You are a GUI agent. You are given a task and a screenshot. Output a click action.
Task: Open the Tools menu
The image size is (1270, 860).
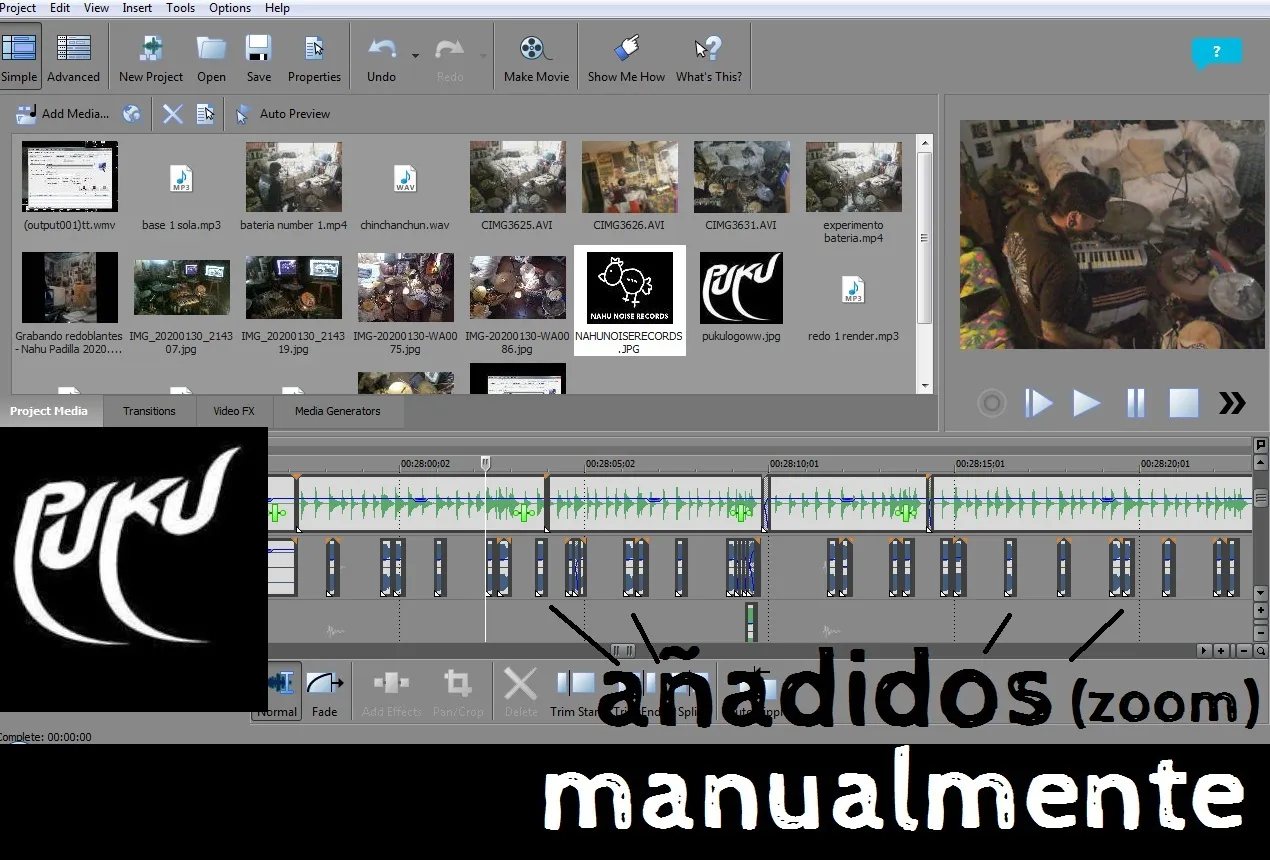pos(180,8)
